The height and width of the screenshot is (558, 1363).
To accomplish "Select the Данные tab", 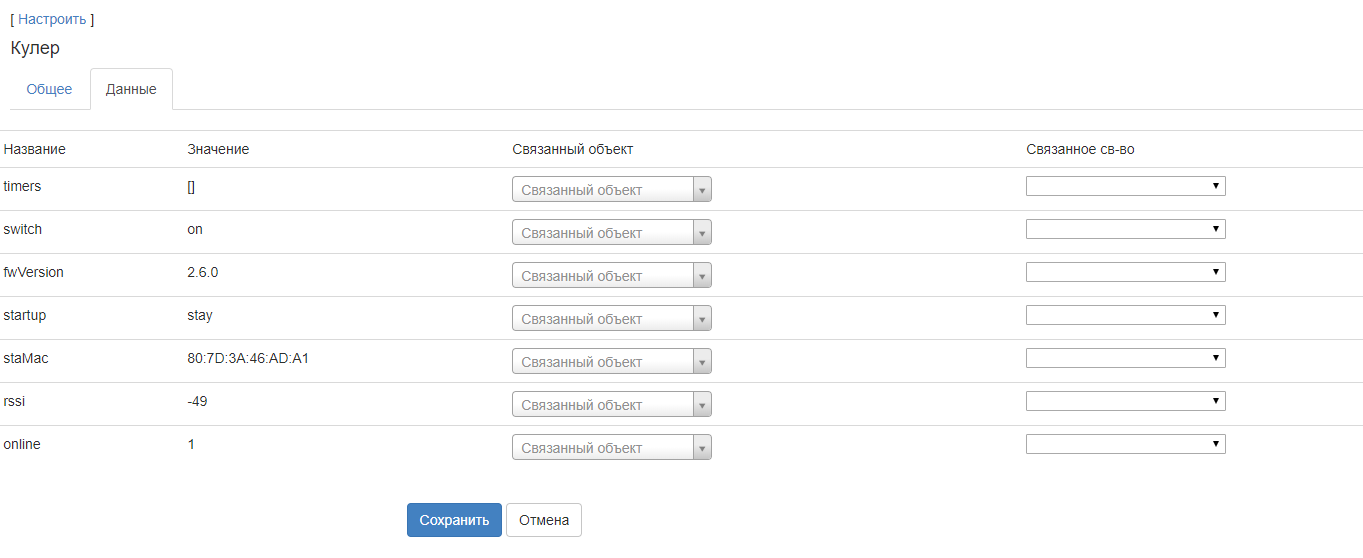I will click(x=131, y=89).
